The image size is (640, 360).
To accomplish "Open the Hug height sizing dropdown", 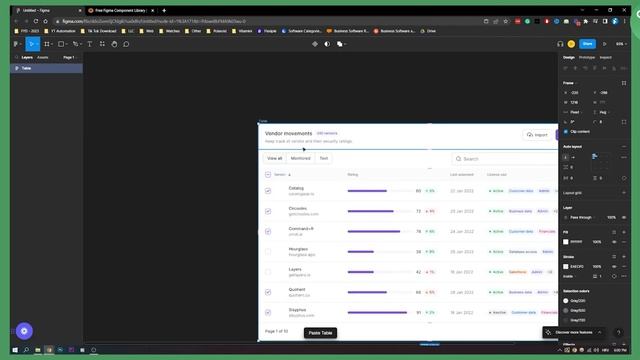I will coord(604,112).
